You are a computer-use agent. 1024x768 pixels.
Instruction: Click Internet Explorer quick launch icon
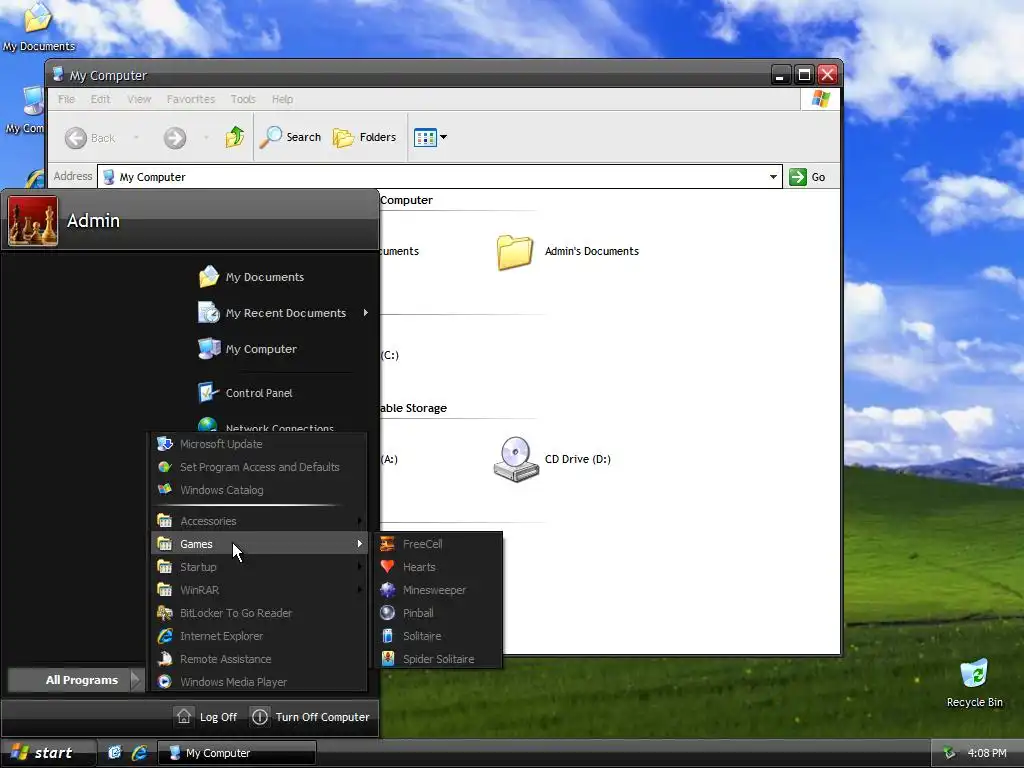click(x=139, y=752)
